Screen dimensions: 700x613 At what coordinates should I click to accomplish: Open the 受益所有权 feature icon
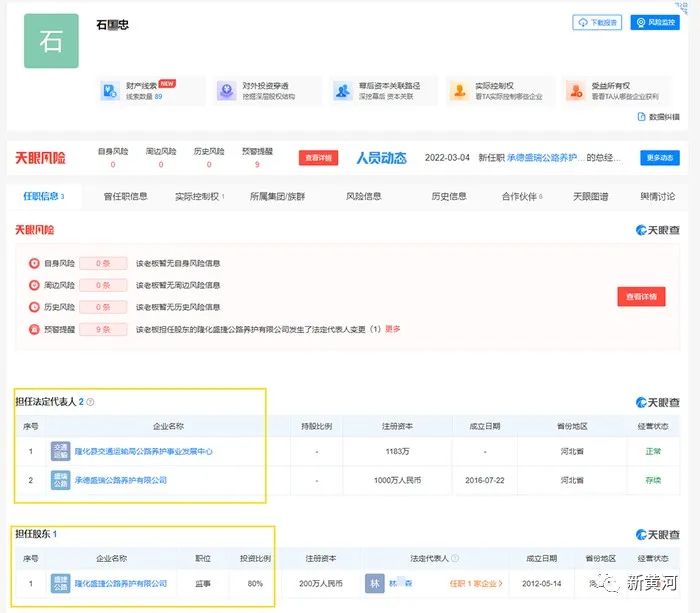575,91
